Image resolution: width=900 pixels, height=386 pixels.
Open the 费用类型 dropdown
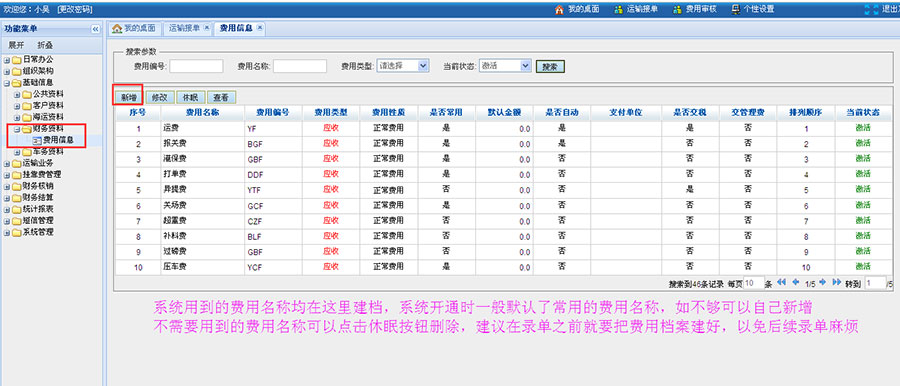coord(403,65)
